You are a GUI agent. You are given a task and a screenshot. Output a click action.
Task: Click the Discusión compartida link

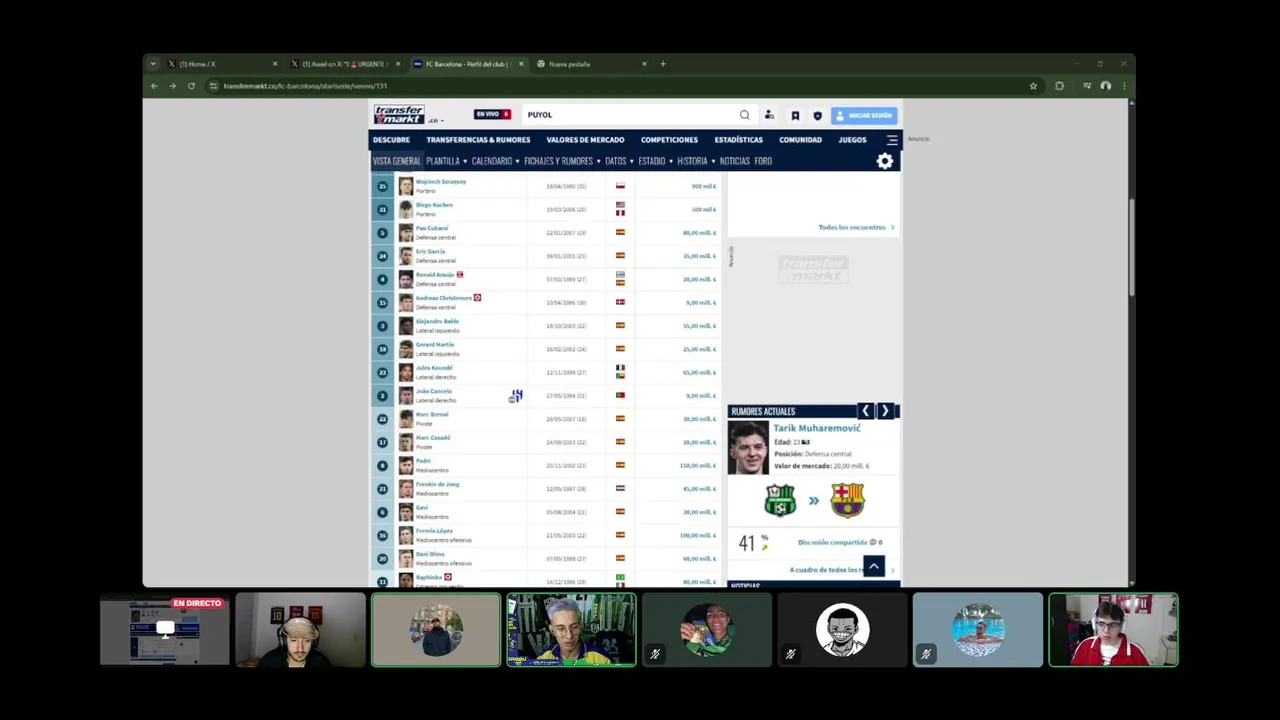click(832, 542)
